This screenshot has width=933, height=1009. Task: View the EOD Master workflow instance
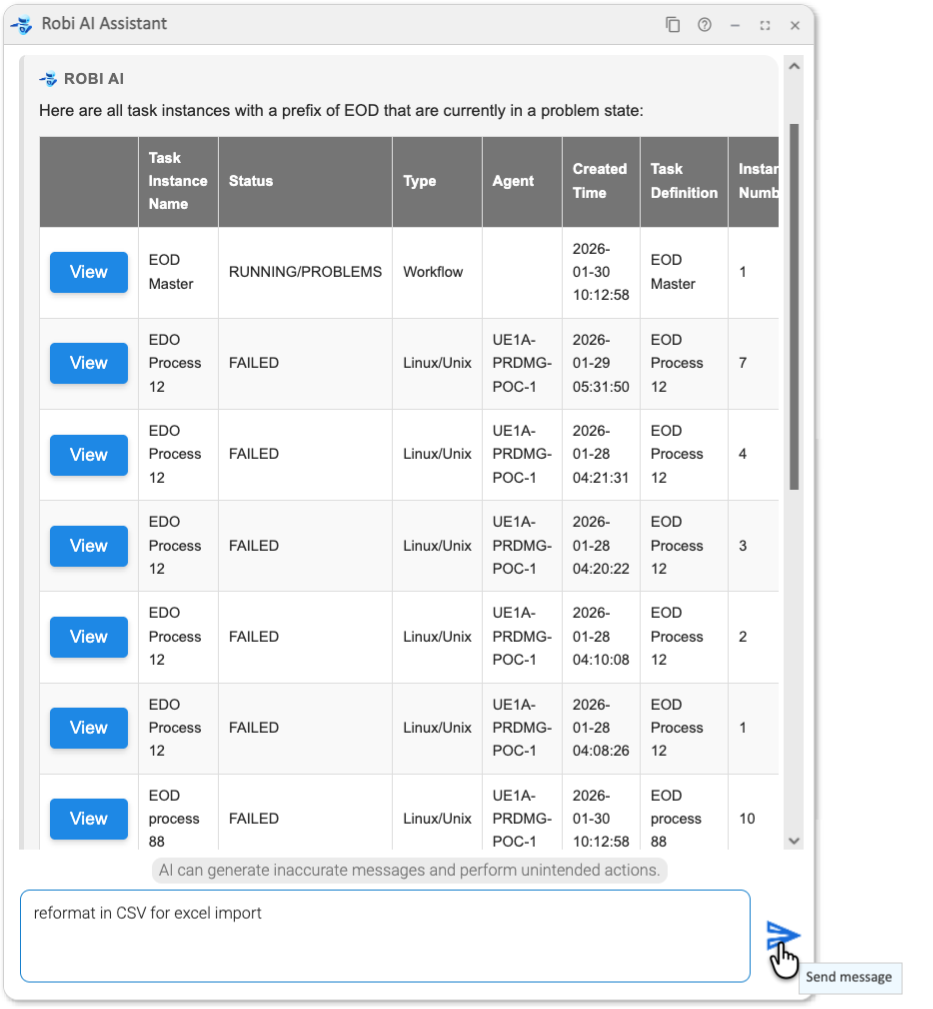(x=89, y=272)
